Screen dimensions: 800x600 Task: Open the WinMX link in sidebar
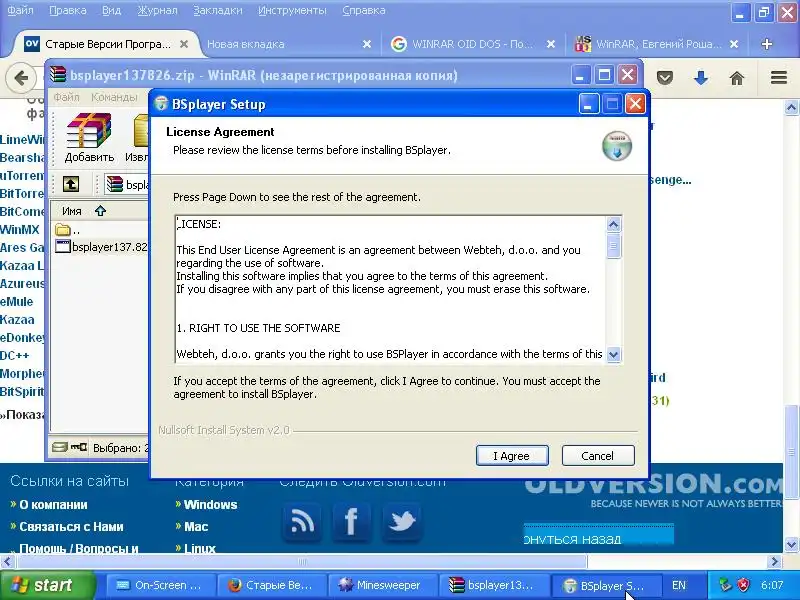click(20, 230)
